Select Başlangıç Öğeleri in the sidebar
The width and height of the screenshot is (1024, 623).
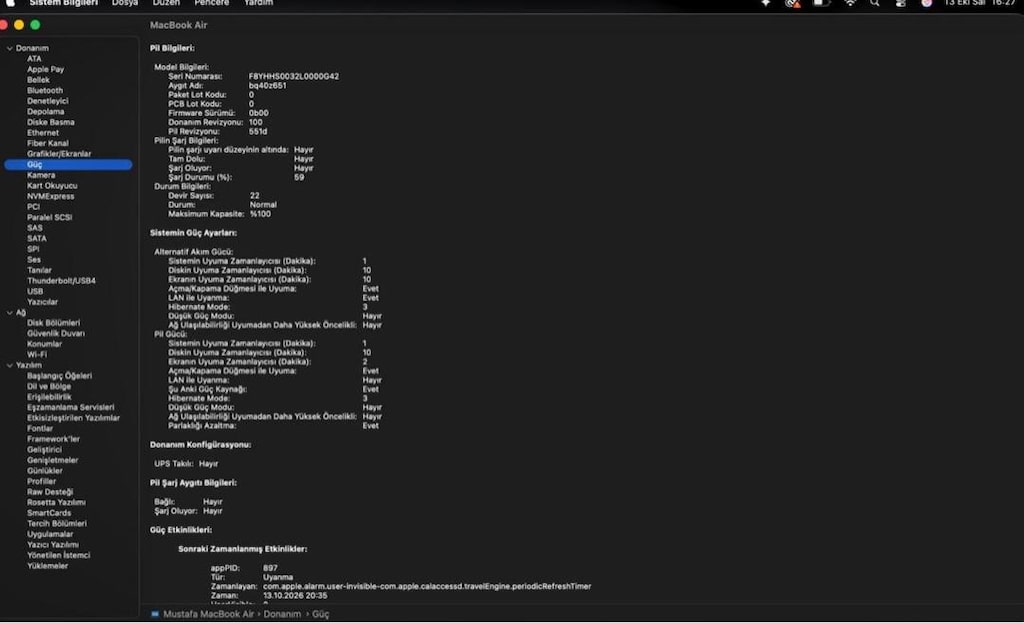(59, 376)
